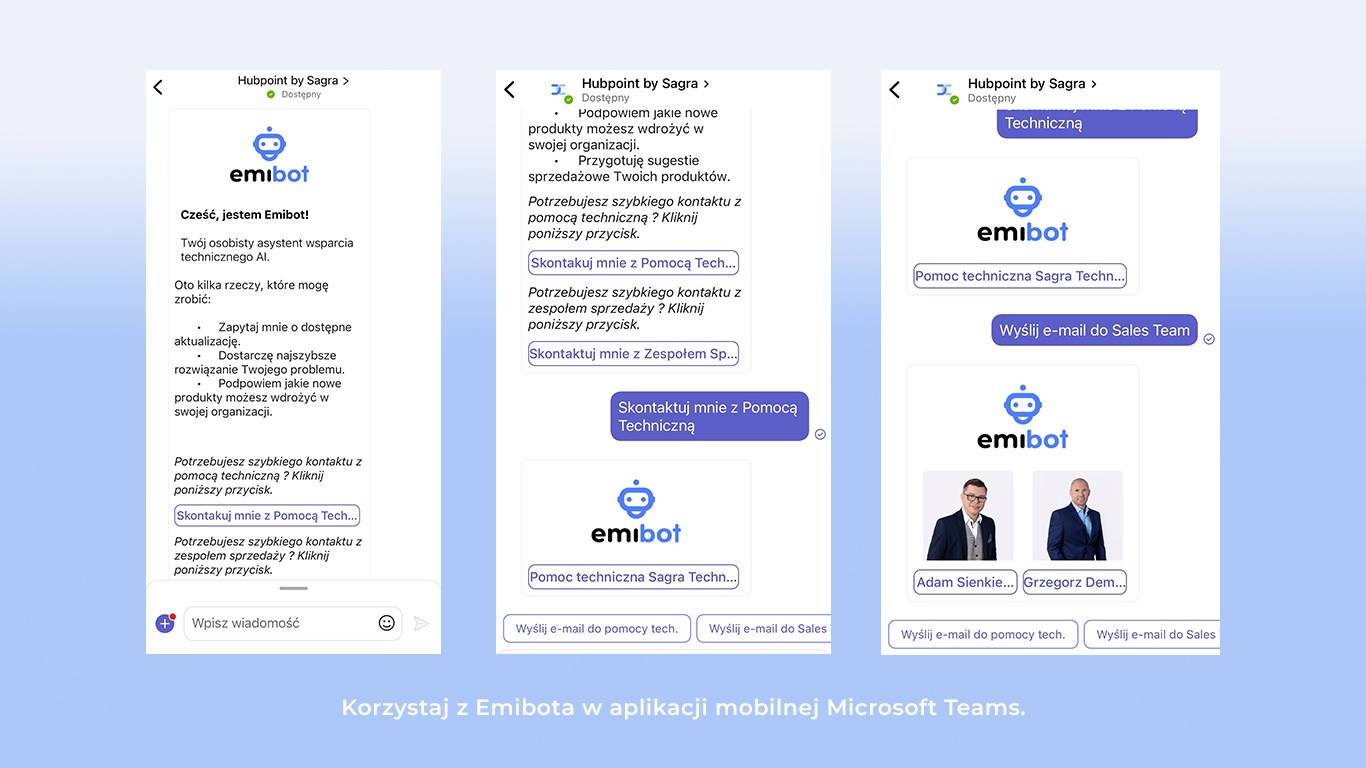Pull up the drawer handle above message field
The height and width of the screenshot is (768, 1366).
pos(294,588)
